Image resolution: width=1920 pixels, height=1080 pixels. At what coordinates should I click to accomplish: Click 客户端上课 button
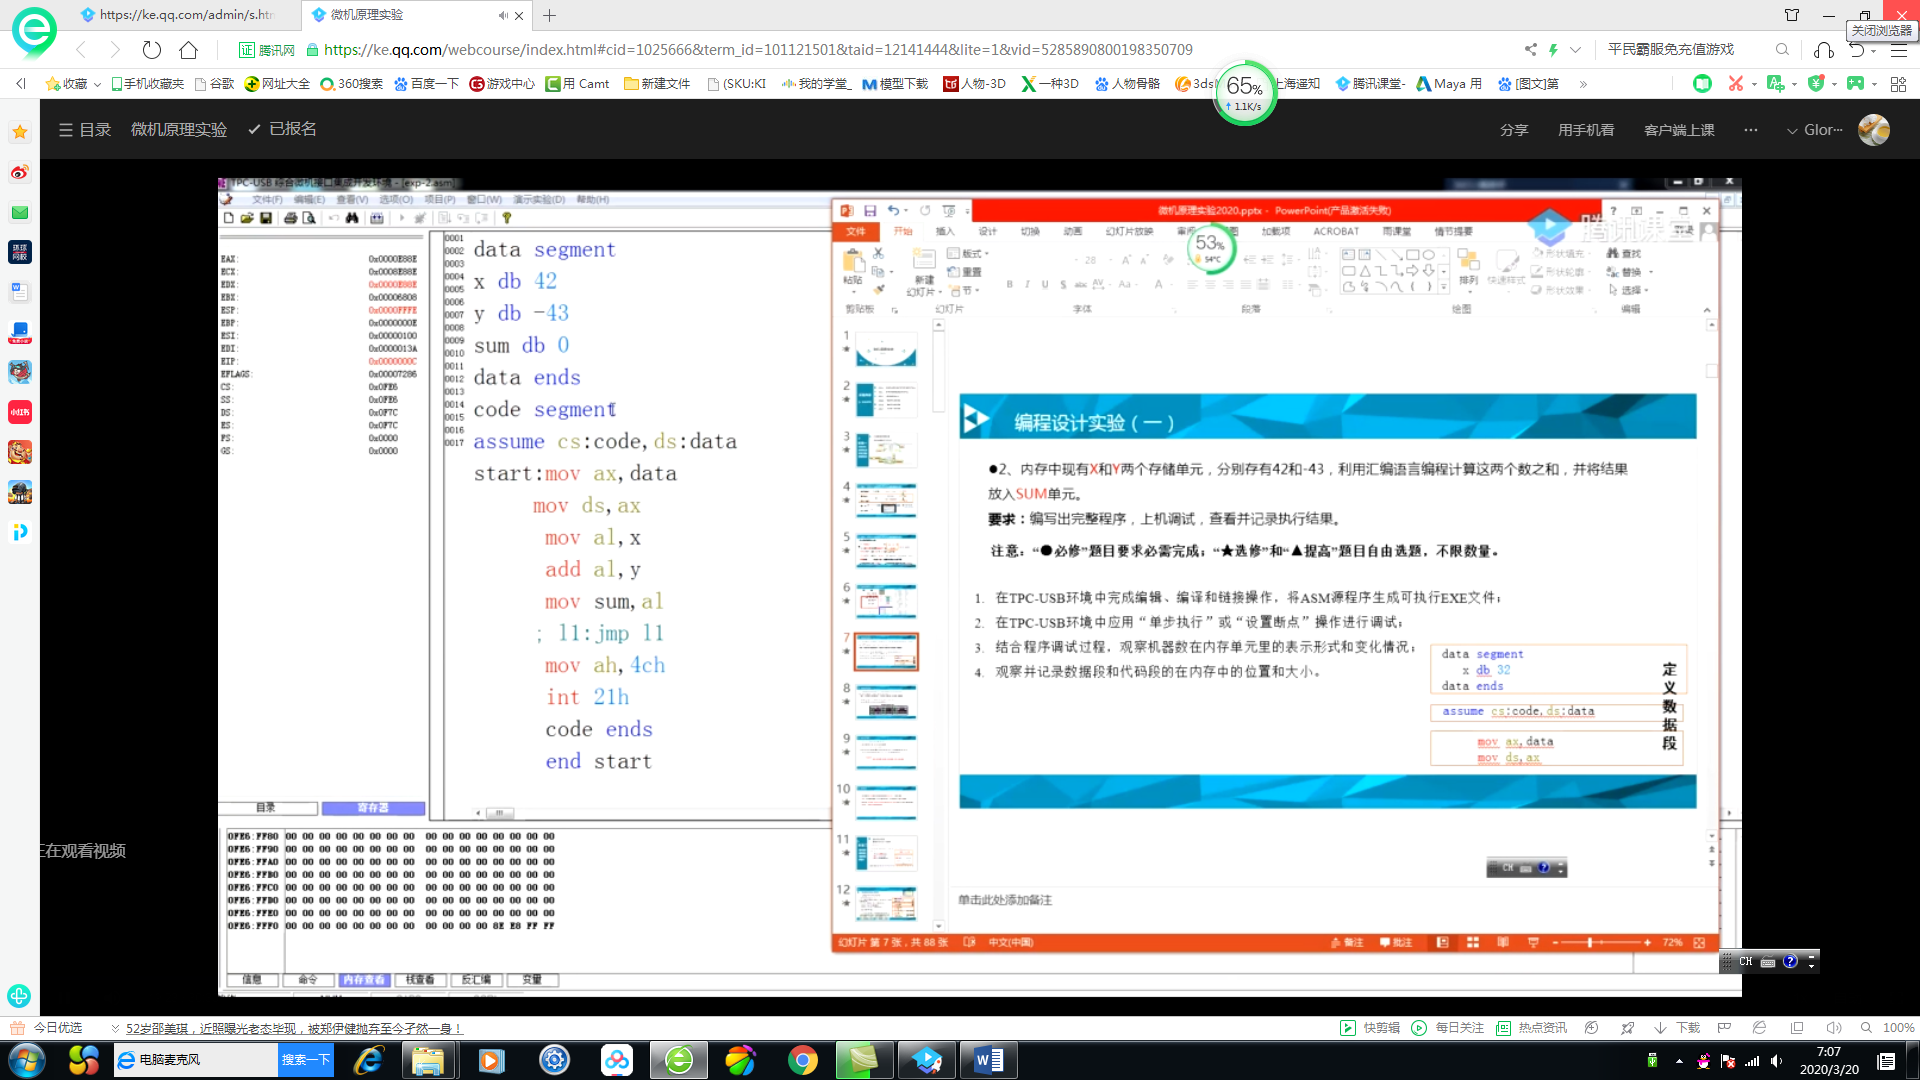(x=1679, y=130)
